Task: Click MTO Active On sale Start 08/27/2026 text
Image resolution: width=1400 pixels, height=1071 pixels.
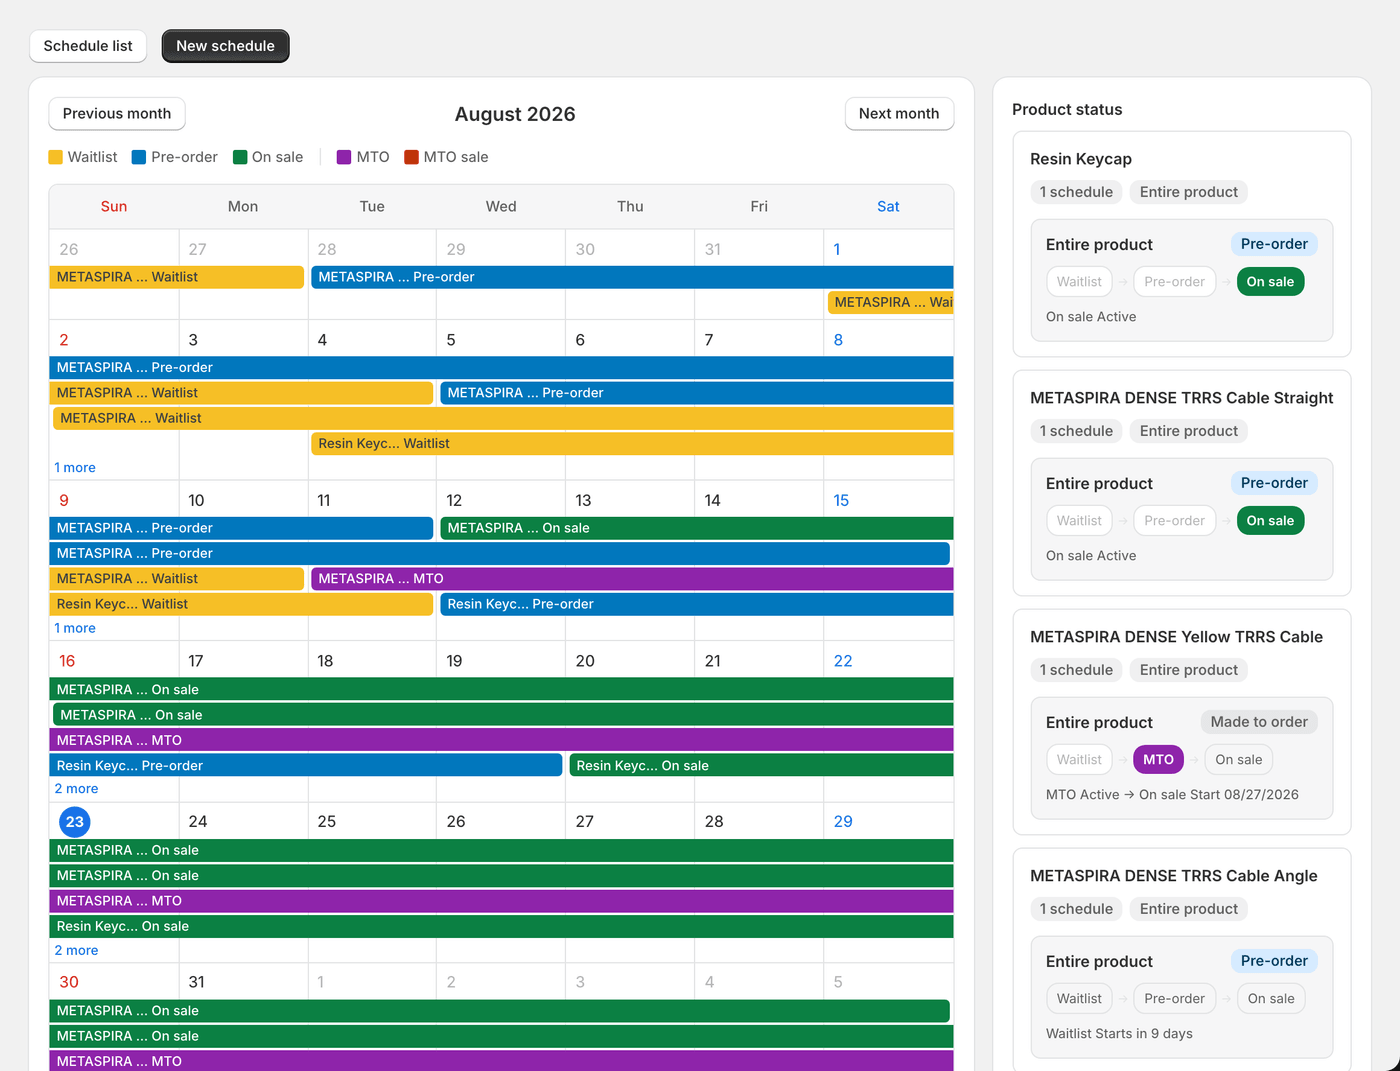Action: coord(1172,795)
